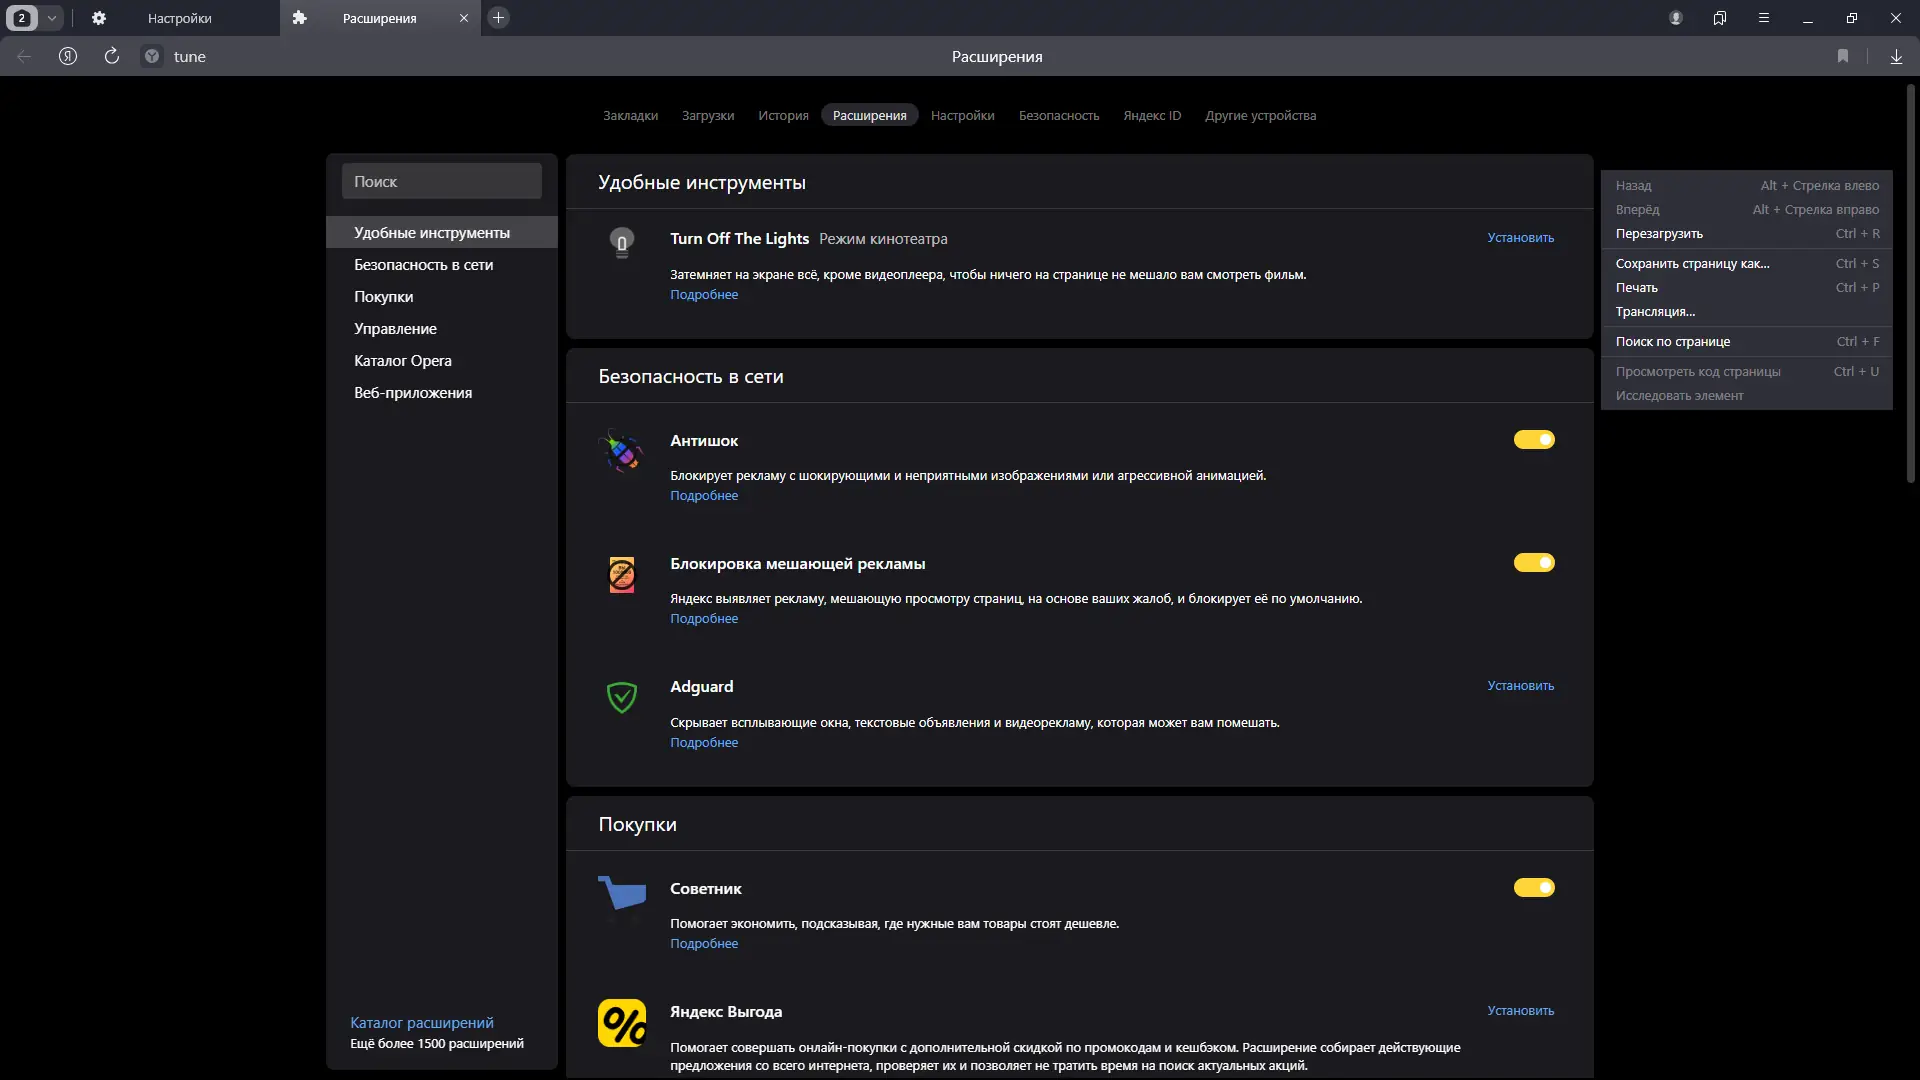Disable the Антишок extension toggle
This screenshot has height=1080, width=1920.
point(1534,440)
